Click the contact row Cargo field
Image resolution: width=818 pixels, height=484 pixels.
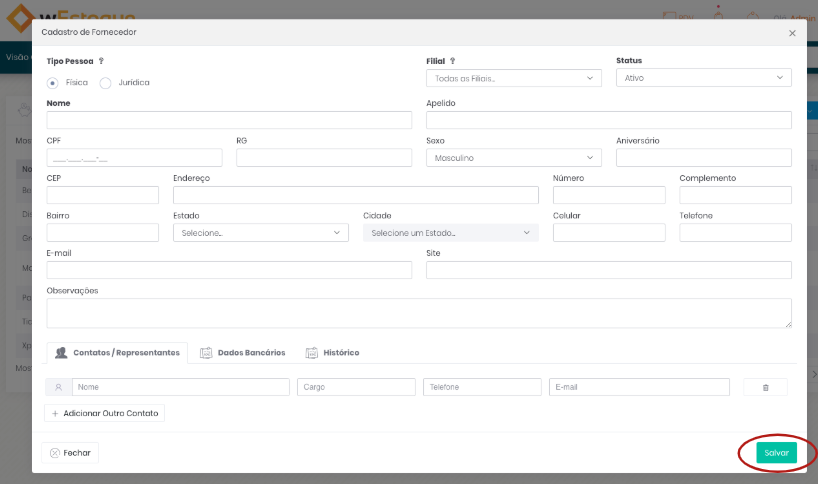tap(356, 387)
